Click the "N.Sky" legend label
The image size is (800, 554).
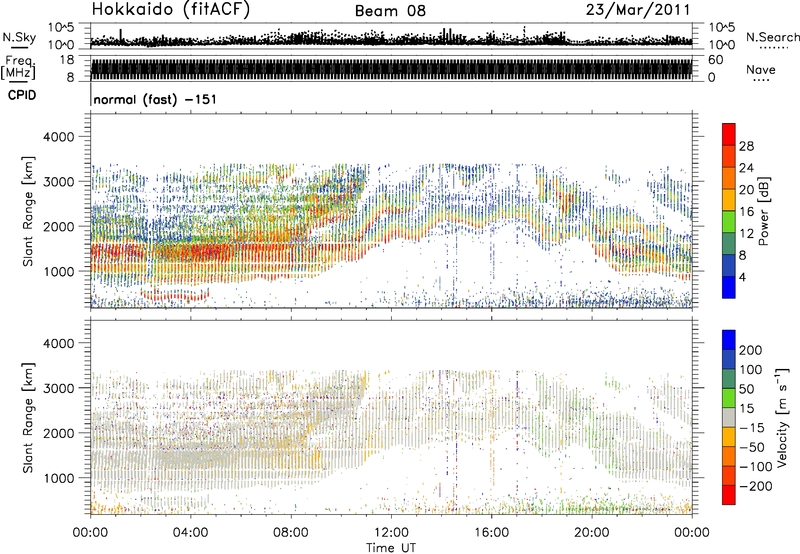point(19,37)
